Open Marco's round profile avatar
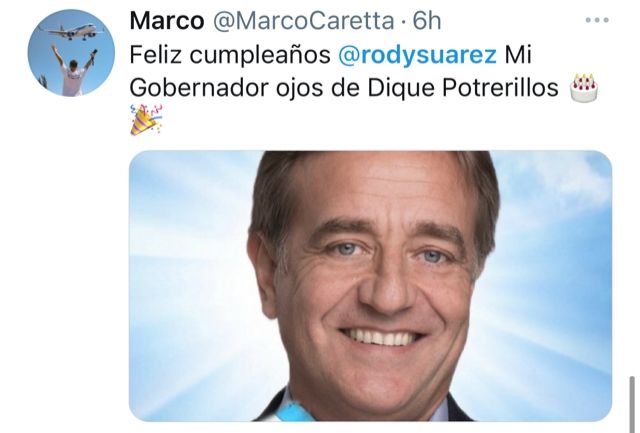Screen dimensions: 640x433 tap(71, 53)
